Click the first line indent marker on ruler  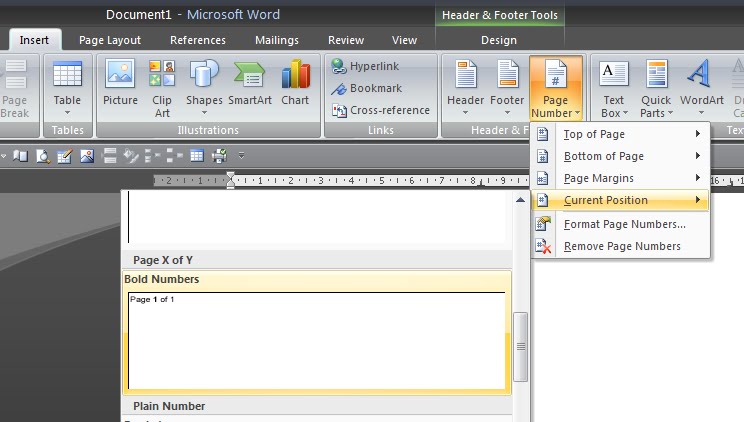point(231,176)
